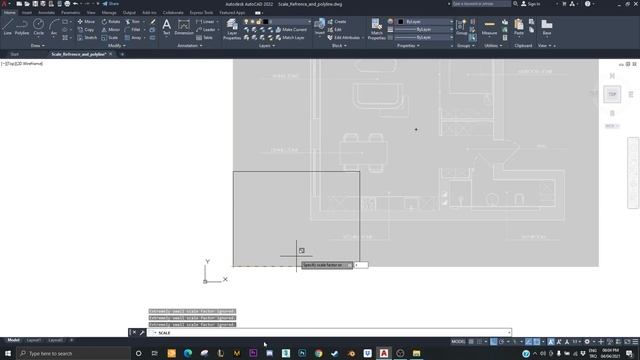640x360 pixels.
Task: Select the Circle tool
Action: point(38,27)
